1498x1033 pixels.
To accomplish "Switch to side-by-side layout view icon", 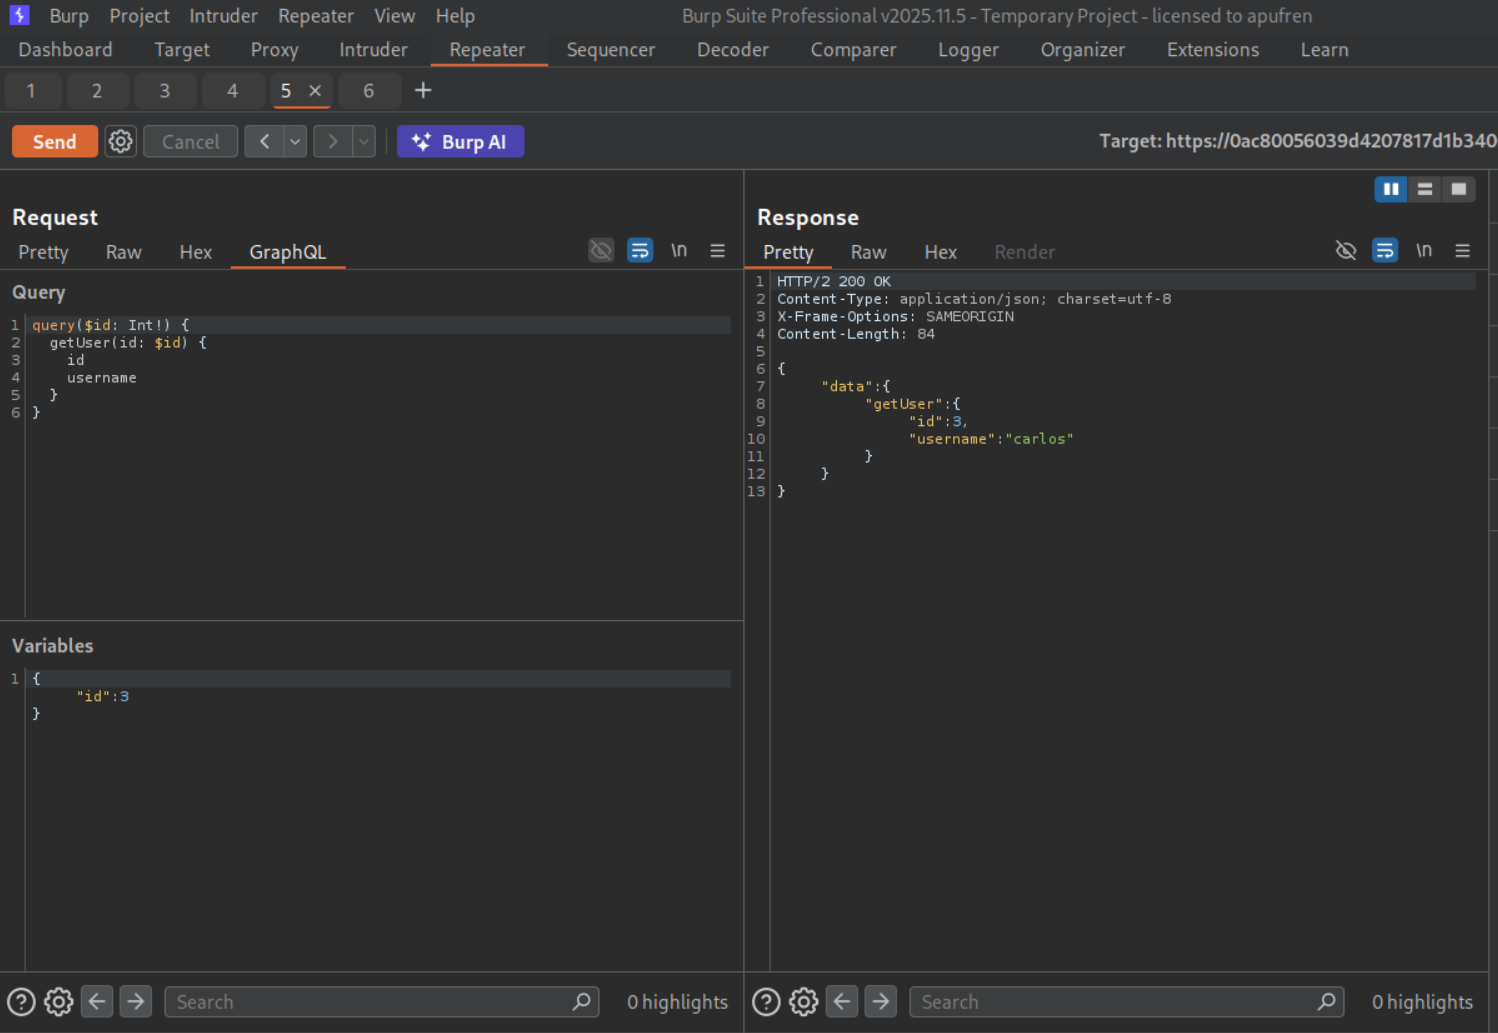I will (x=1390, y=189).
